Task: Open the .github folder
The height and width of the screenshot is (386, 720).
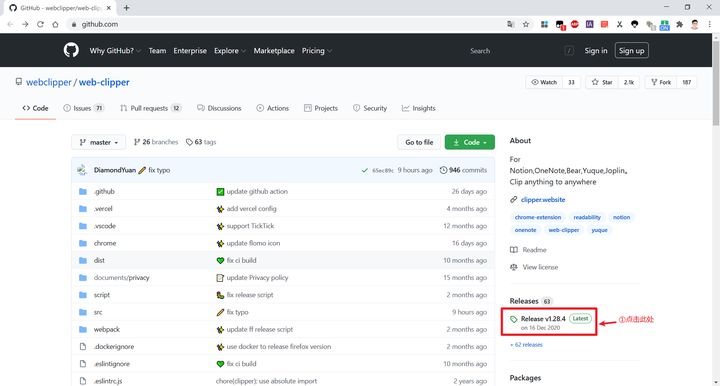Action: 104,191
